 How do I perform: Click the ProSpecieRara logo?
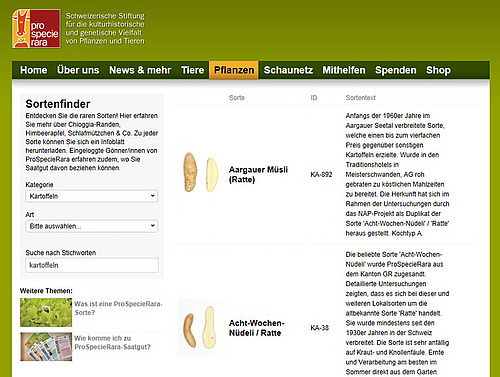36,29
